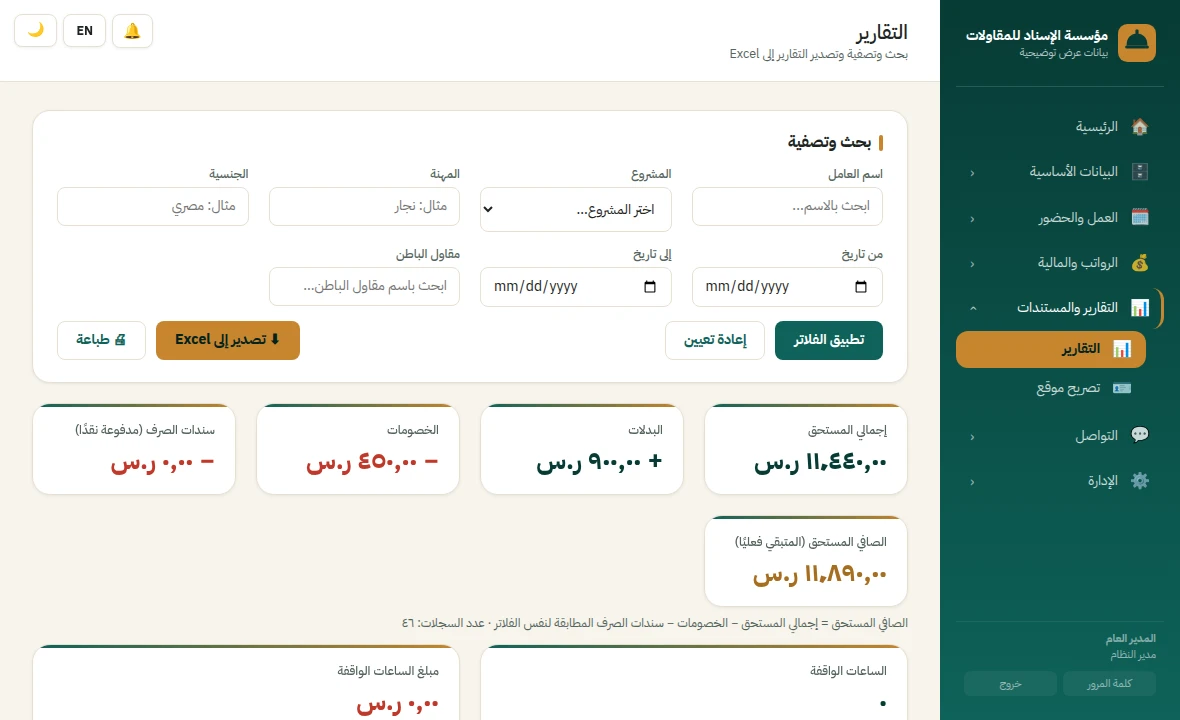
Task: Expand التواصل chevron
Action: (972, 436)
